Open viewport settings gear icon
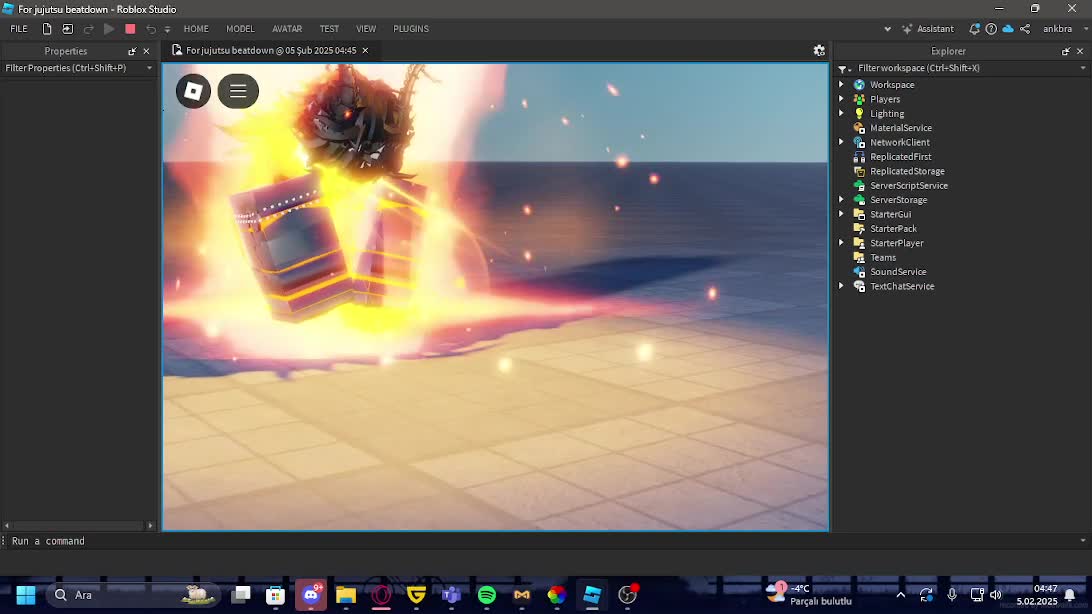The image size is (1092, 614). [819, 50]
